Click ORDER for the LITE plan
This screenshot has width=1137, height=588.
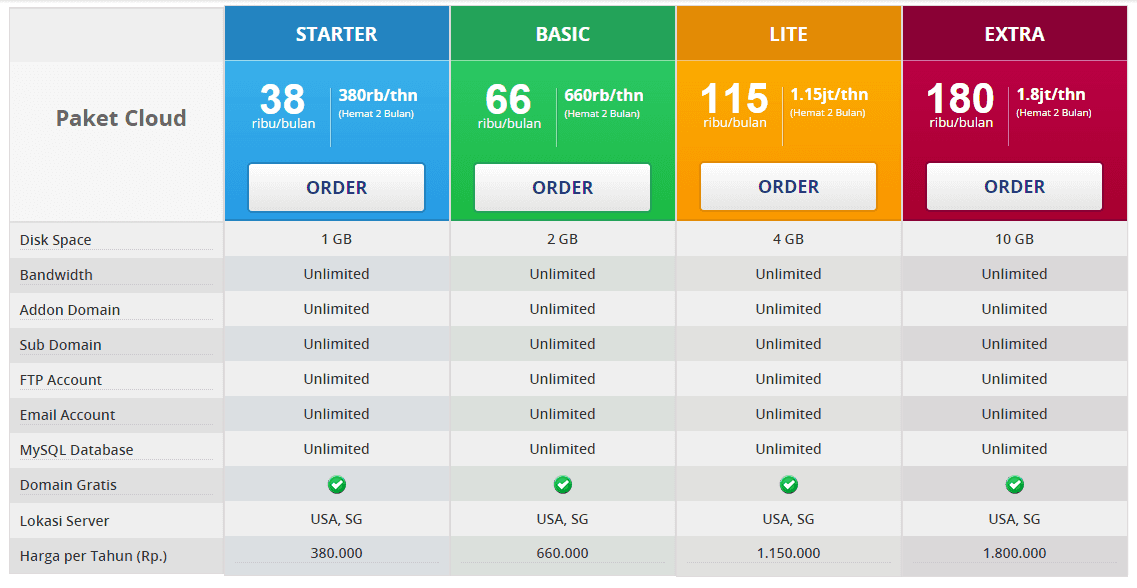coord(789,186)
